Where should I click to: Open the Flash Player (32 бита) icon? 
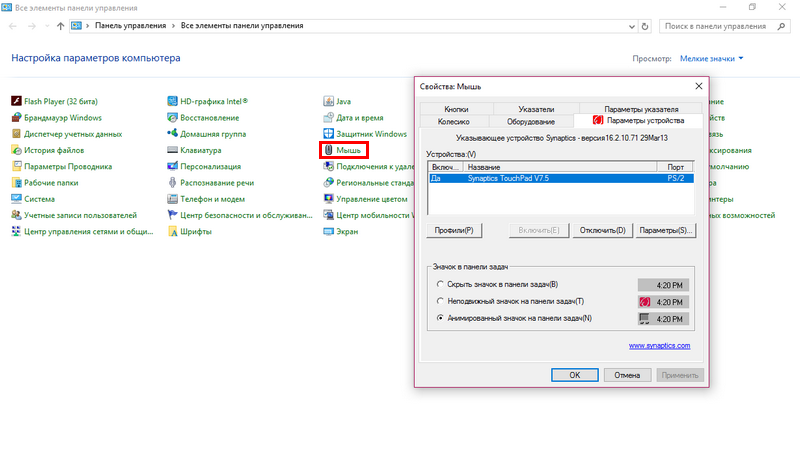pyautogui.click(x=16, y=101)
